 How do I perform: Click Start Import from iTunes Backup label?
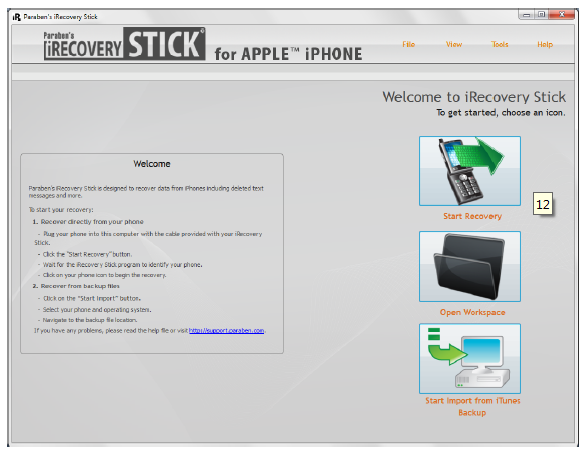pyautogui.click(x=472, y=406)
